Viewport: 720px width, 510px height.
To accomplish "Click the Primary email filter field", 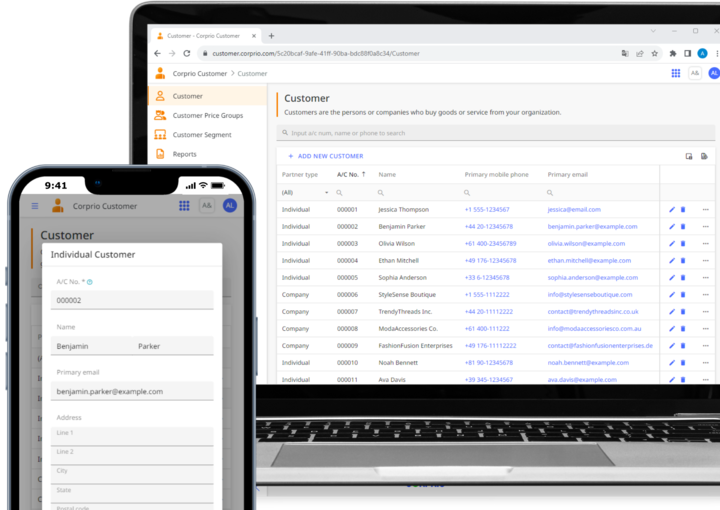I will [x=602, y=193].
